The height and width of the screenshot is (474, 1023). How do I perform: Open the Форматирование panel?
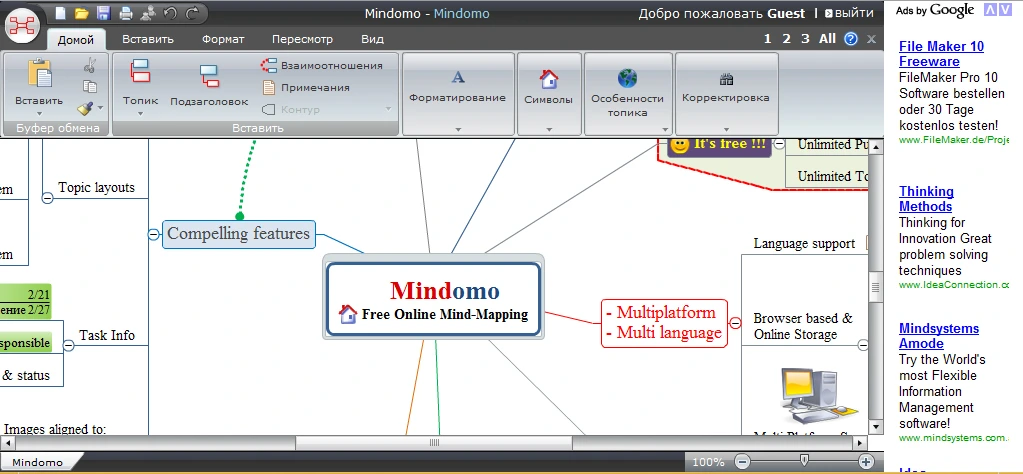pyautogui.click(x=457, y=93)
